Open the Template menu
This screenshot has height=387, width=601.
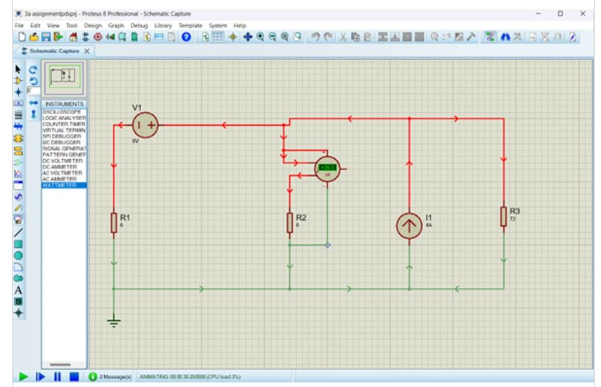tap(190, 25)
